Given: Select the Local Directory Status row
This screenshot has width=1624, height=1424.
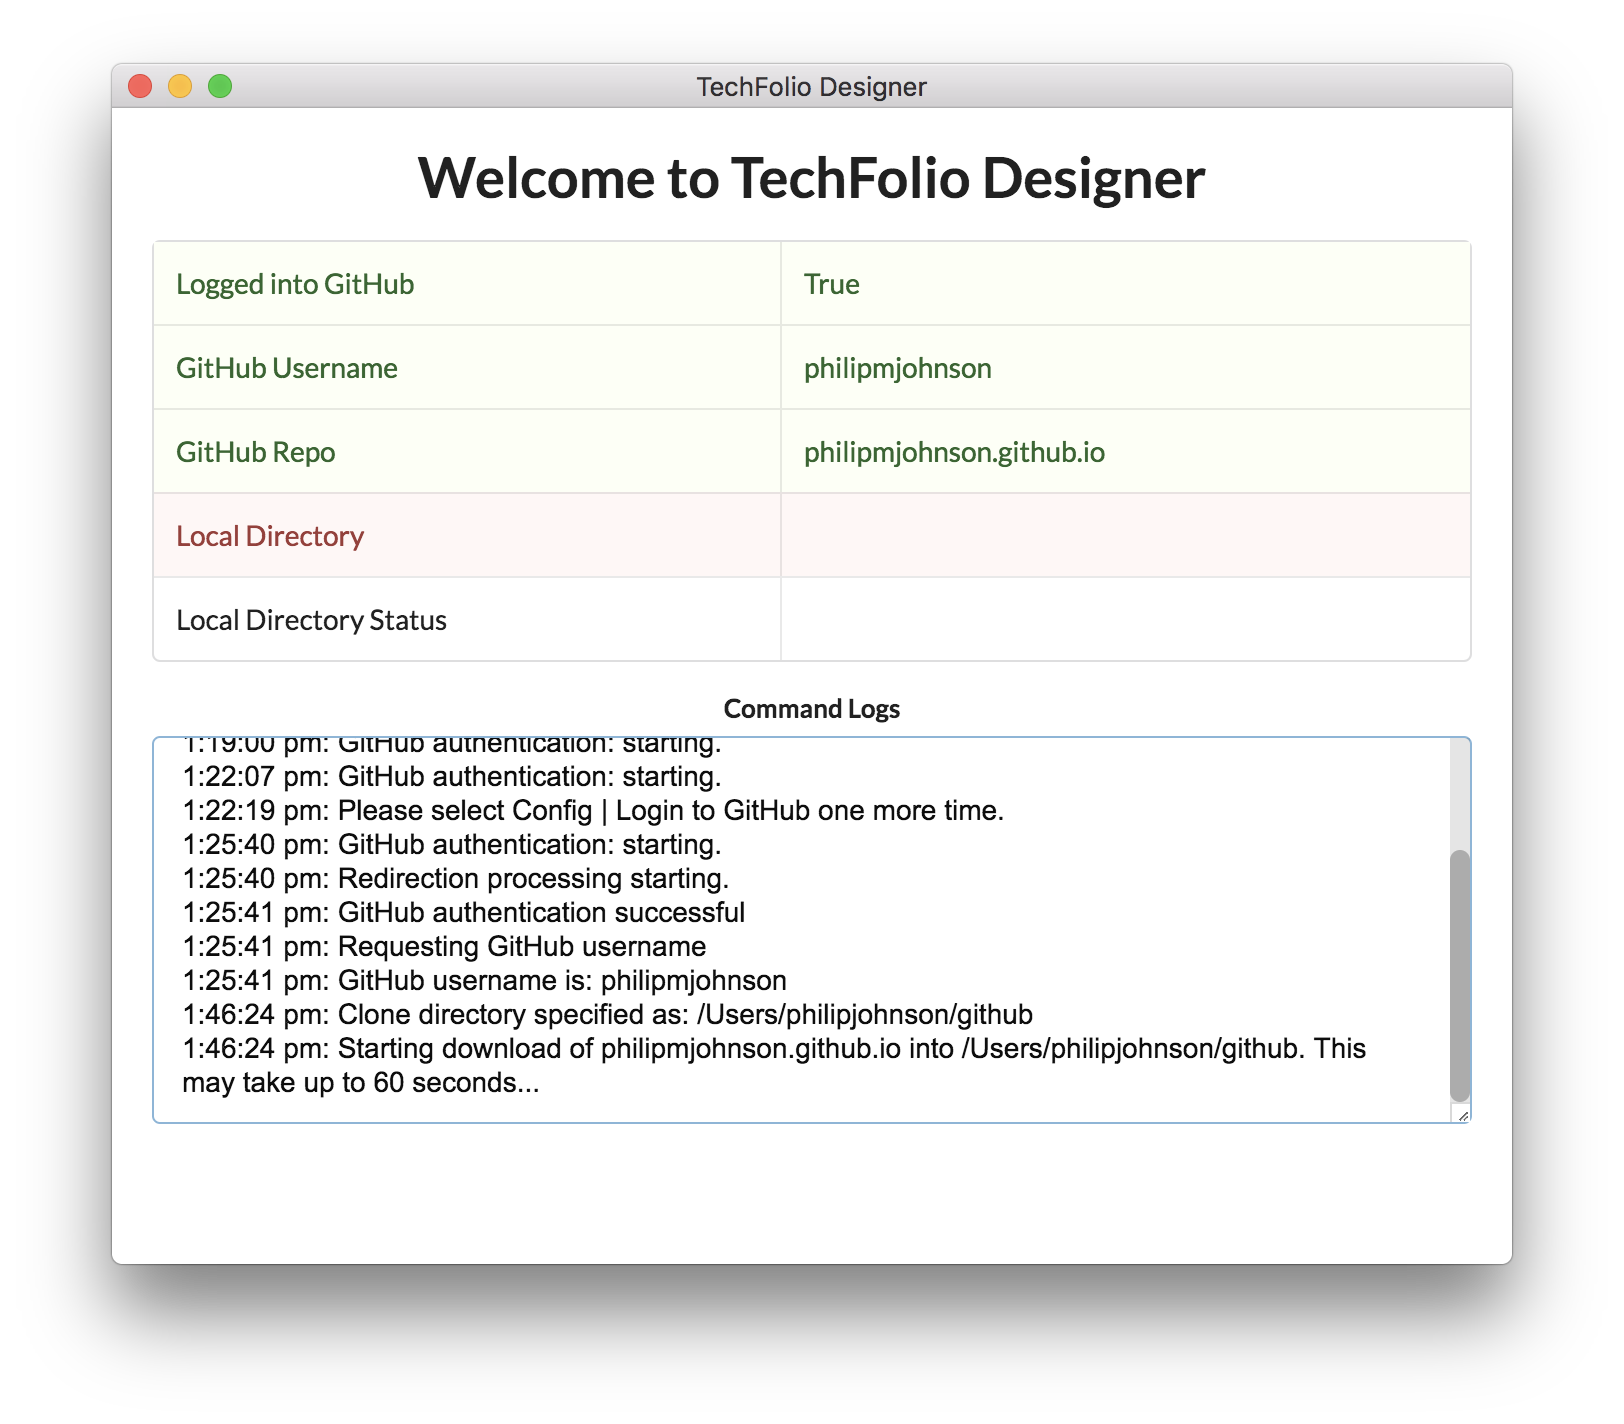Looking at the screenshot, I should [x=310, y=620].
